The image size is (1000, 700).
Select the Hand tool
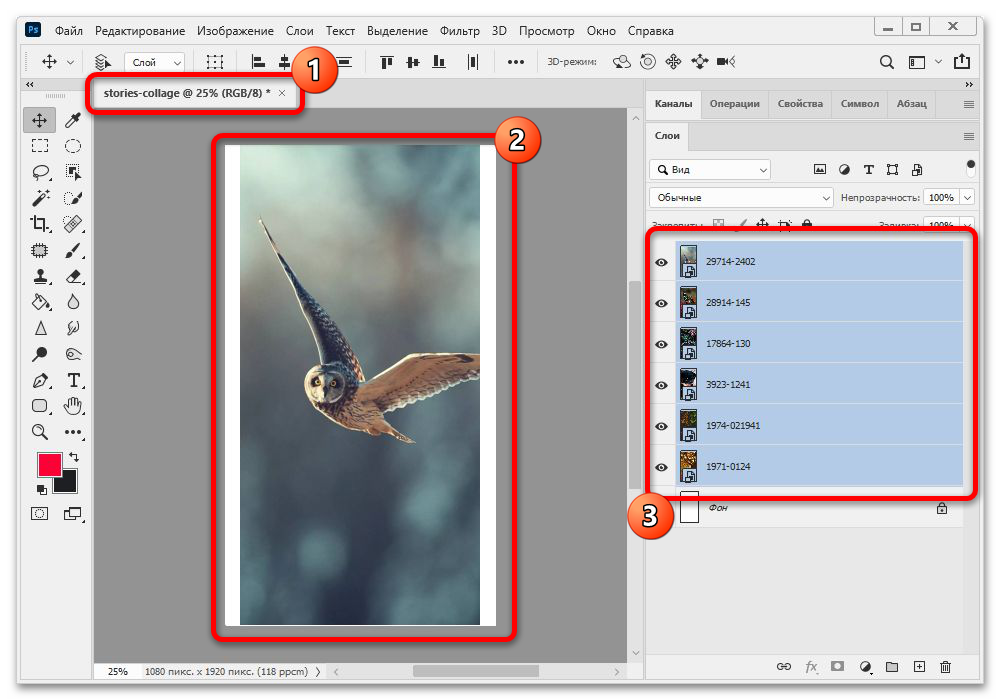pos(73,406)
